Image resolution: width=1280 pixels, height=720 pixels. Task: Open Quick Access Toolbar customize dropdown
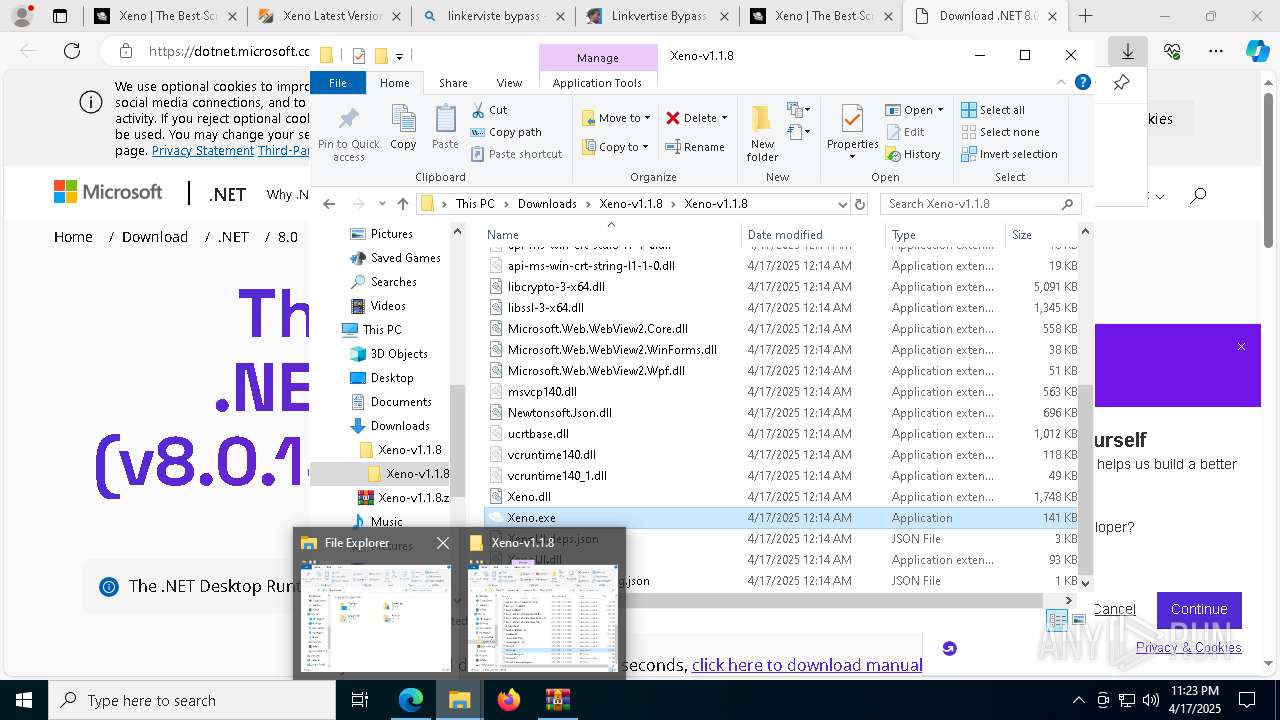[x=399, y=56]
